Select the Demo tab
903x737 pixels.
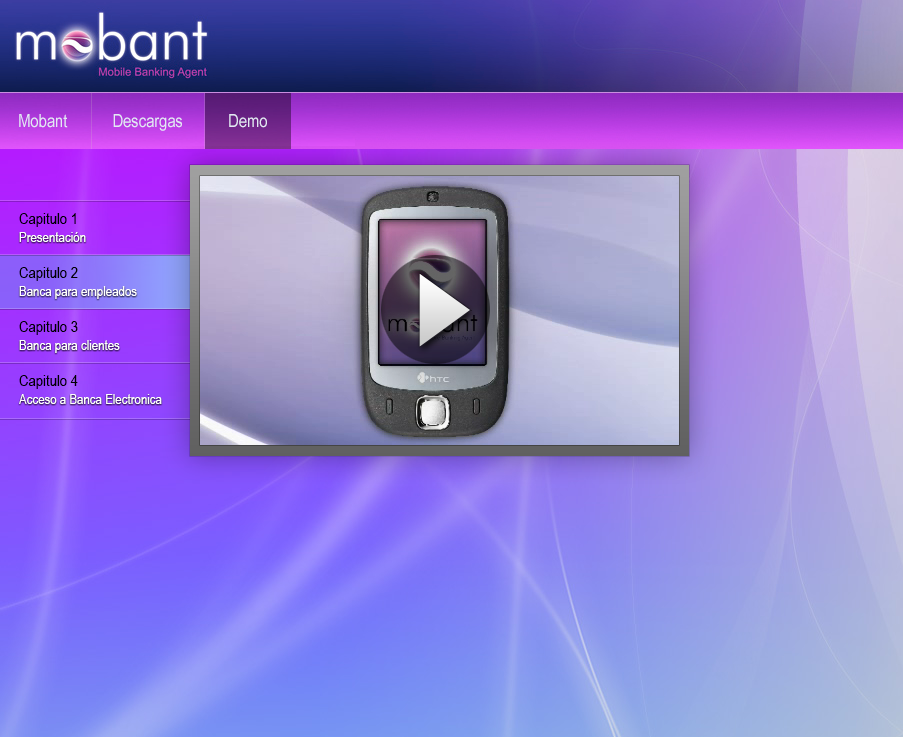(247, 121)
